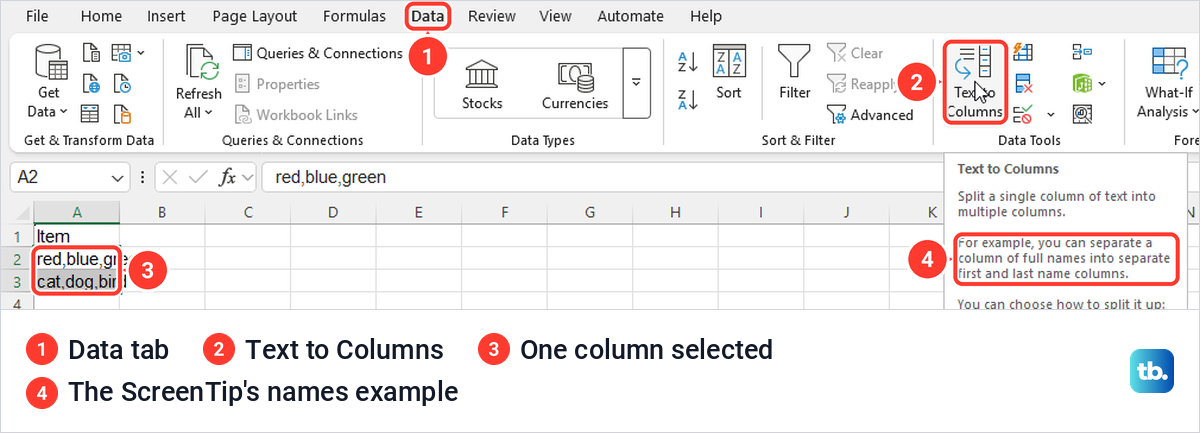Screen dimensions: 1200x433
Task: Click Text to Columns
Action: pyautogui.click(x=975, y=82)
